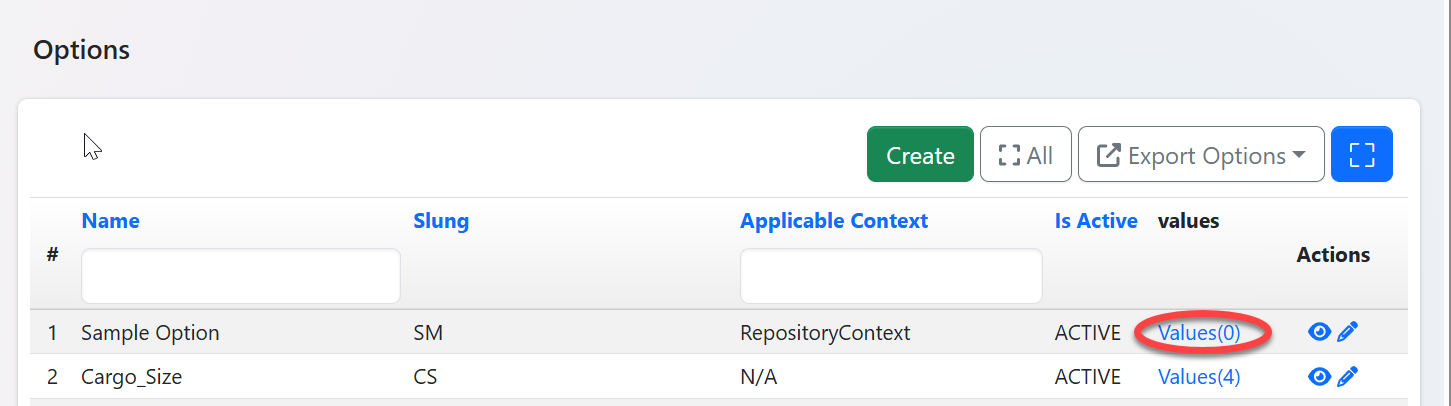Viewport: 1451px width, 406px height.
Task: Edit Cargo_Size using the pencil icon
Action: (1348, 376)
